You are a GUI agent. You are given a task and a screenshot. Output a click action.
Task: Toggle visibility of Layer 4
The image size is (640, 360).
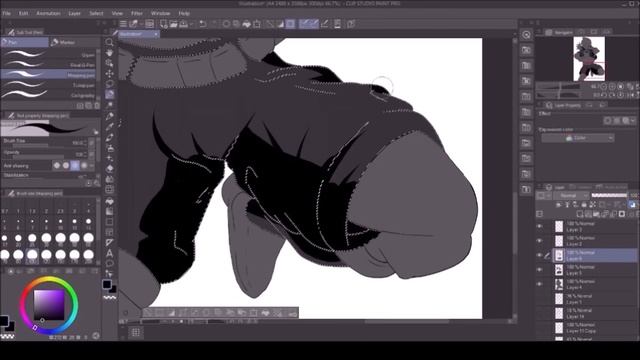pyautogui.click(x=540, y=284)
